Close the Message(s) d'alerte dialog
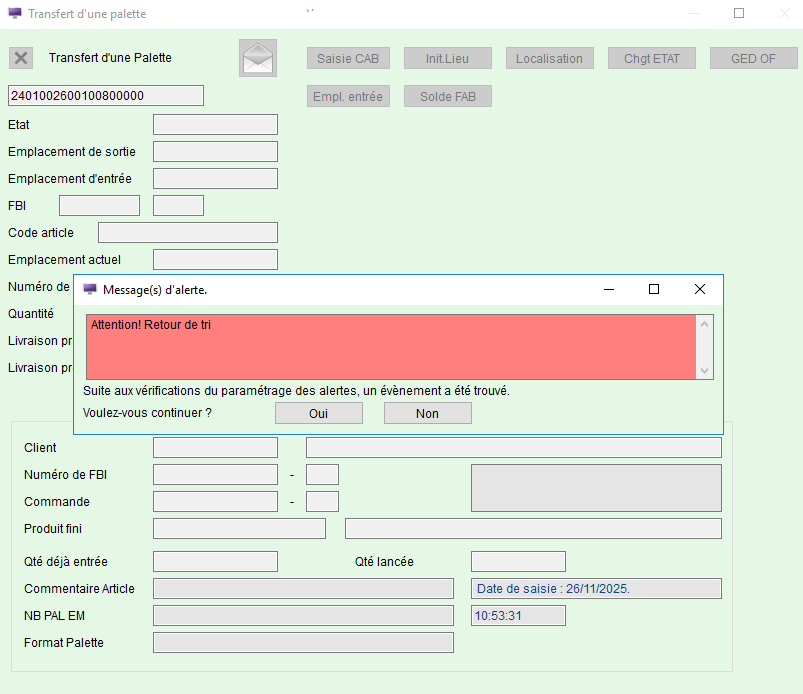 [x=700, y=289]
